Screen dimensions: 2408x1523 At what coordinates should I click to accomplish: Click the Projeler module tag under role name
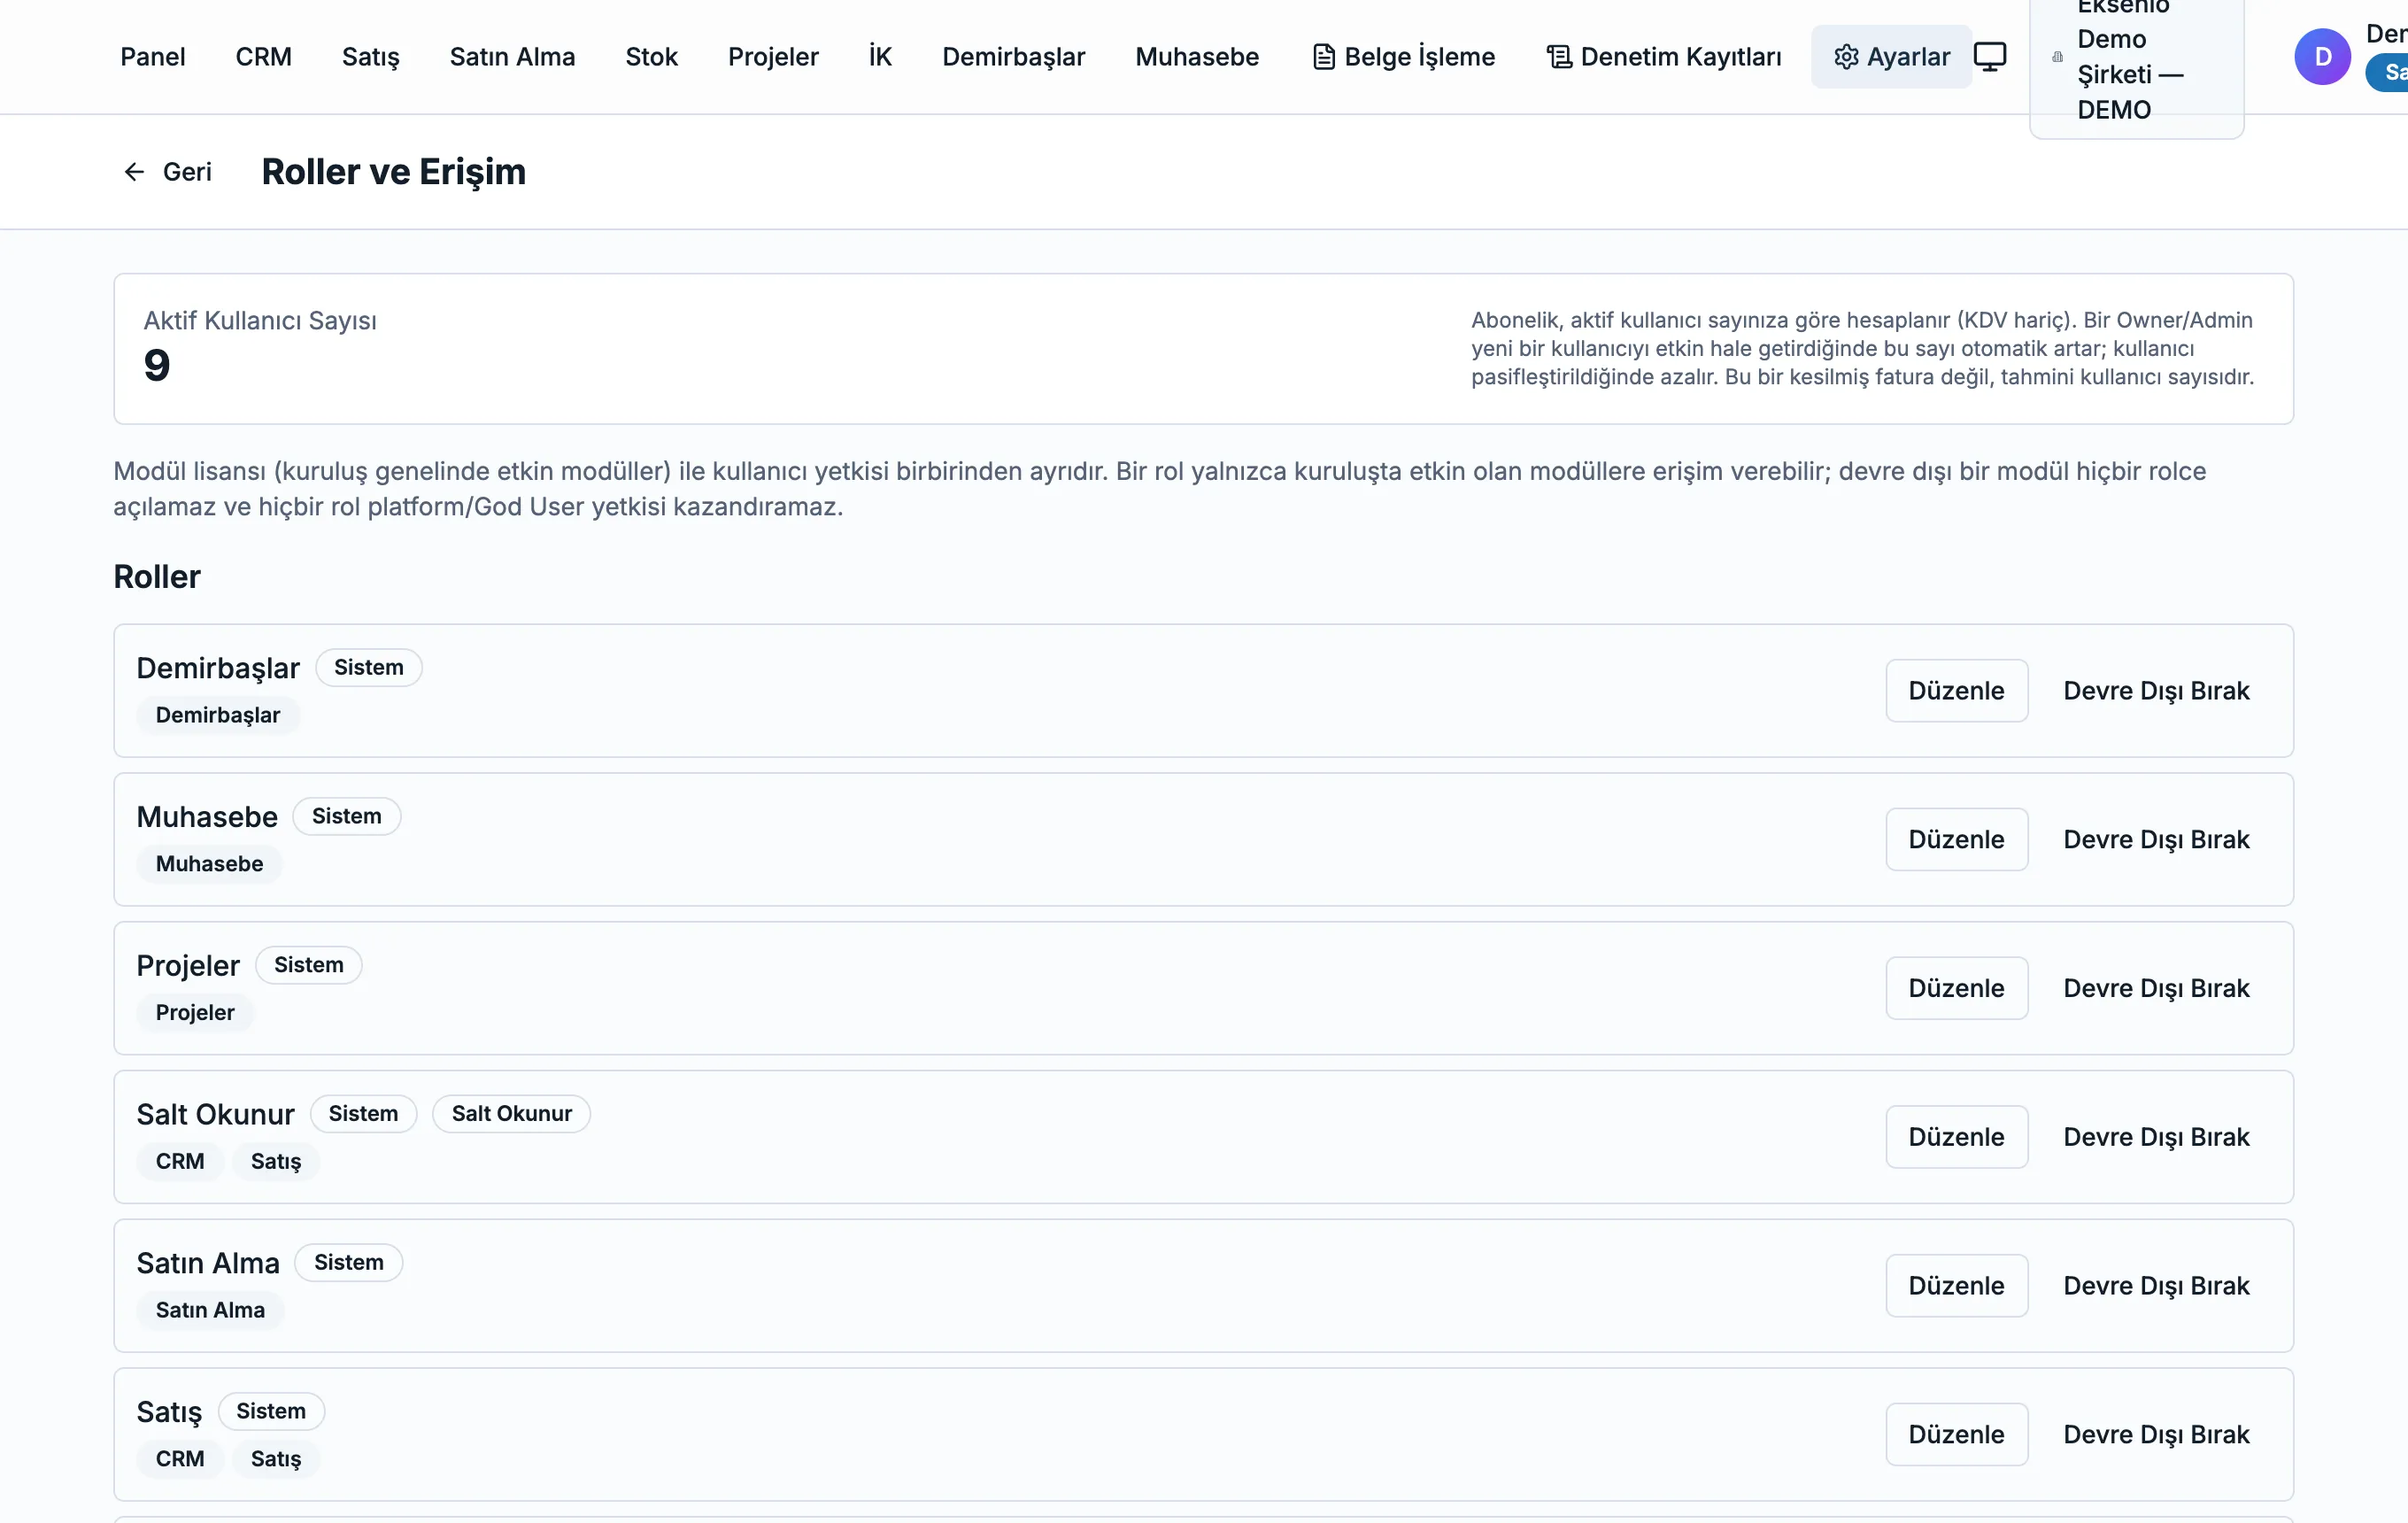tap(195, 1014)
